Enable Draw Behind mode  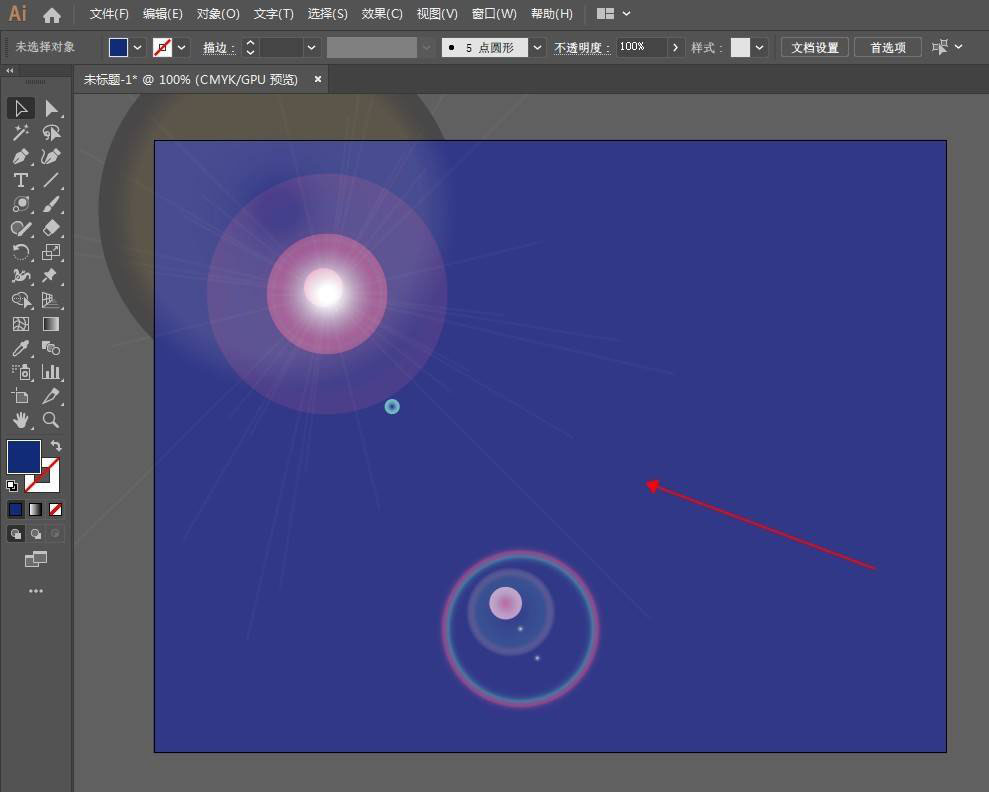coord(36,534)
